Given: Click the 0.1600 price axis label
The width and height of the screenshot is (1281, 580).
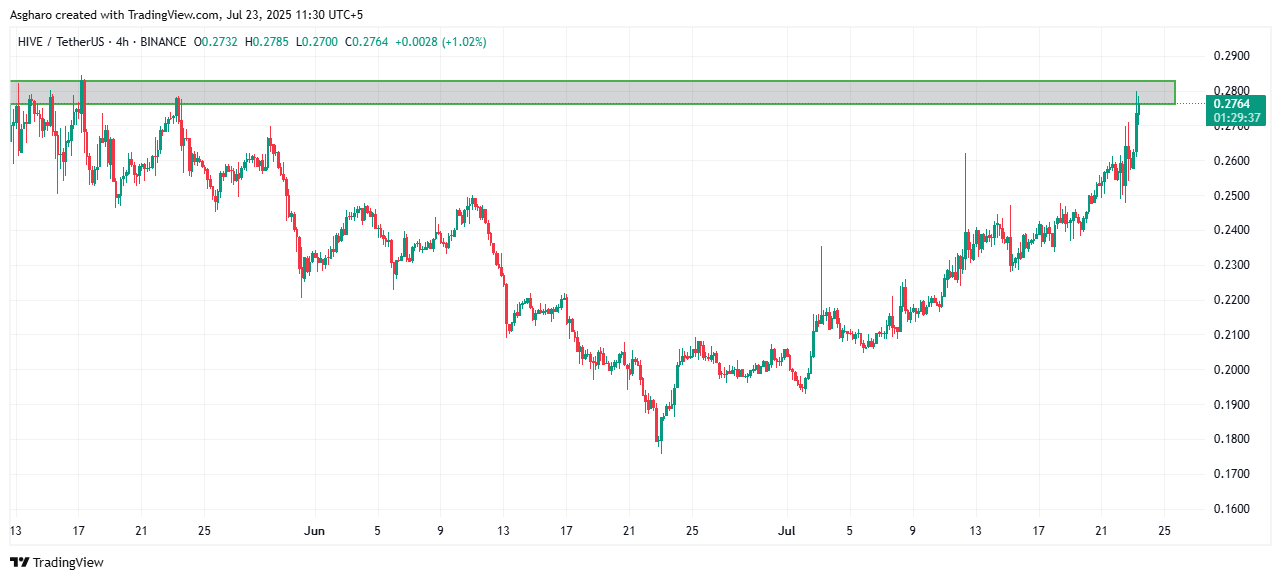Looking at the screenshot, I should (1232, 509).
